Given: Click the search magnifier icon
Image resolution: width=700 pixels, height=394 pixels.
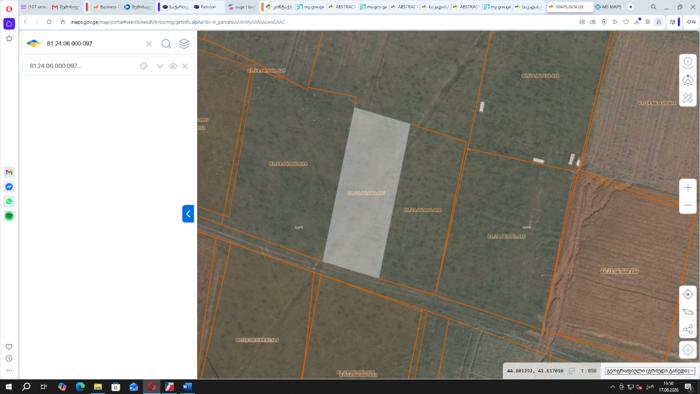Looking at the screenshot, I should [166, 44].
